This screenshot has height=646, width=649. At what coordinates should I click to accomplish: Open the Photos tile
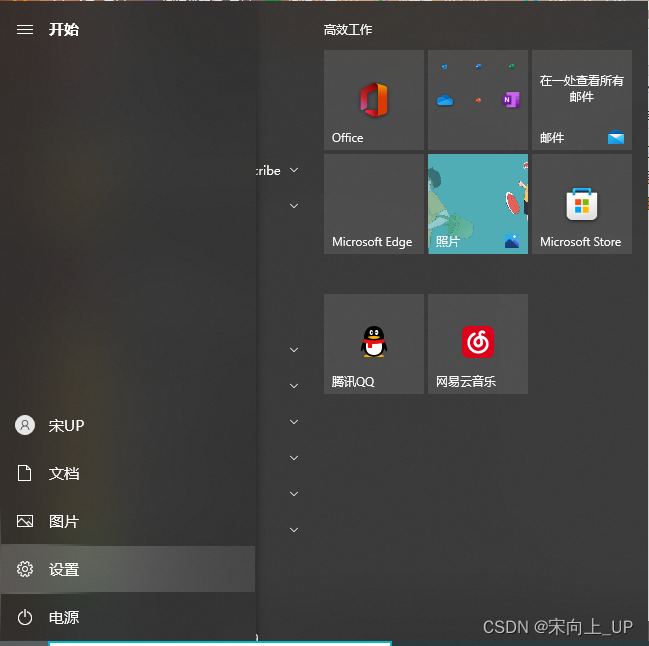[x=478, y=204]
